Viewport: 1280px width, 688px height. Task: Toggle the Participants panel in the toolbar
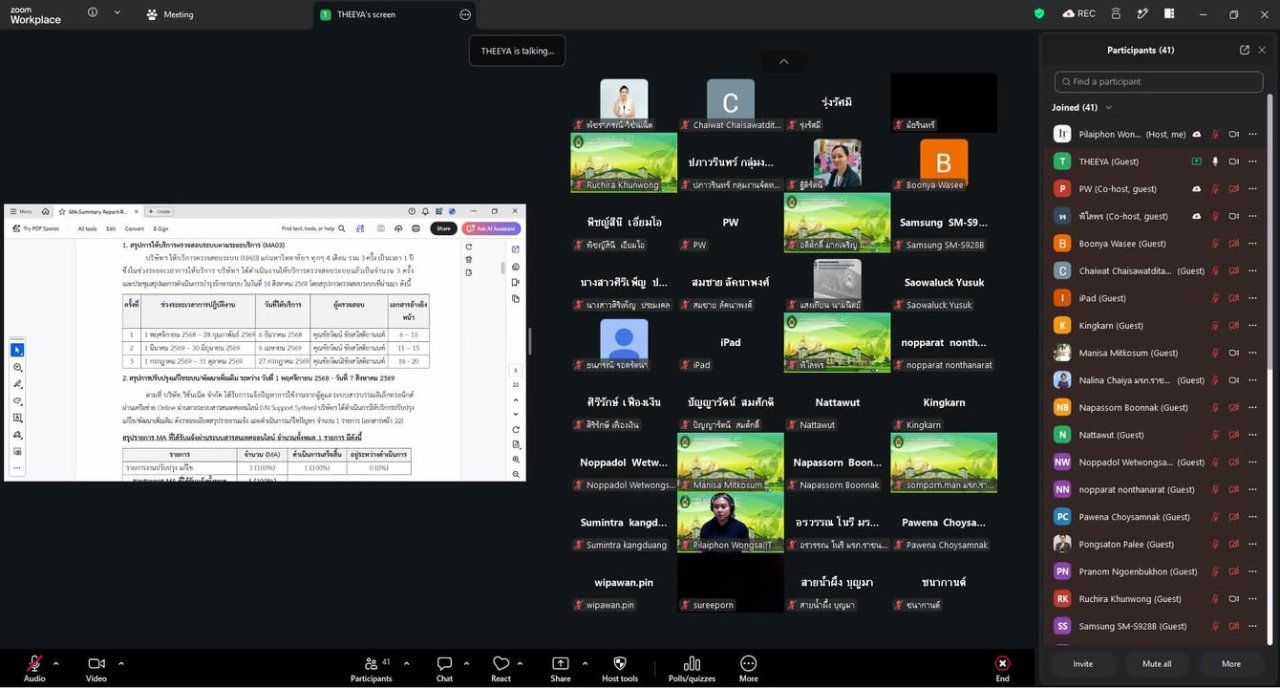pos(371,668)
